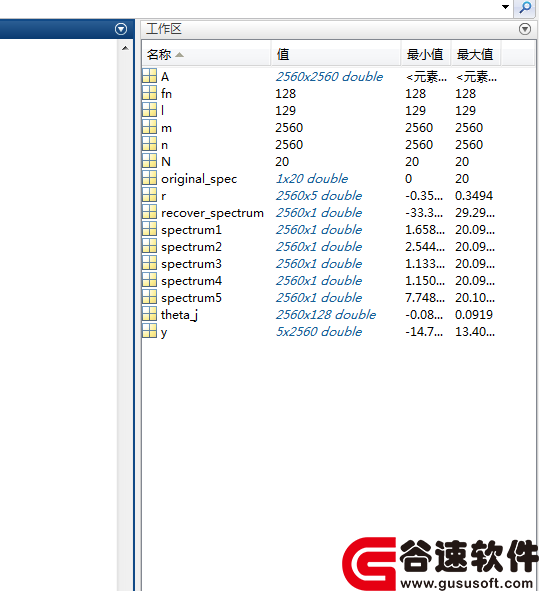Click variable icon for spectrum4
This screenshot has width=539, height=591.
tap(149, 280)
